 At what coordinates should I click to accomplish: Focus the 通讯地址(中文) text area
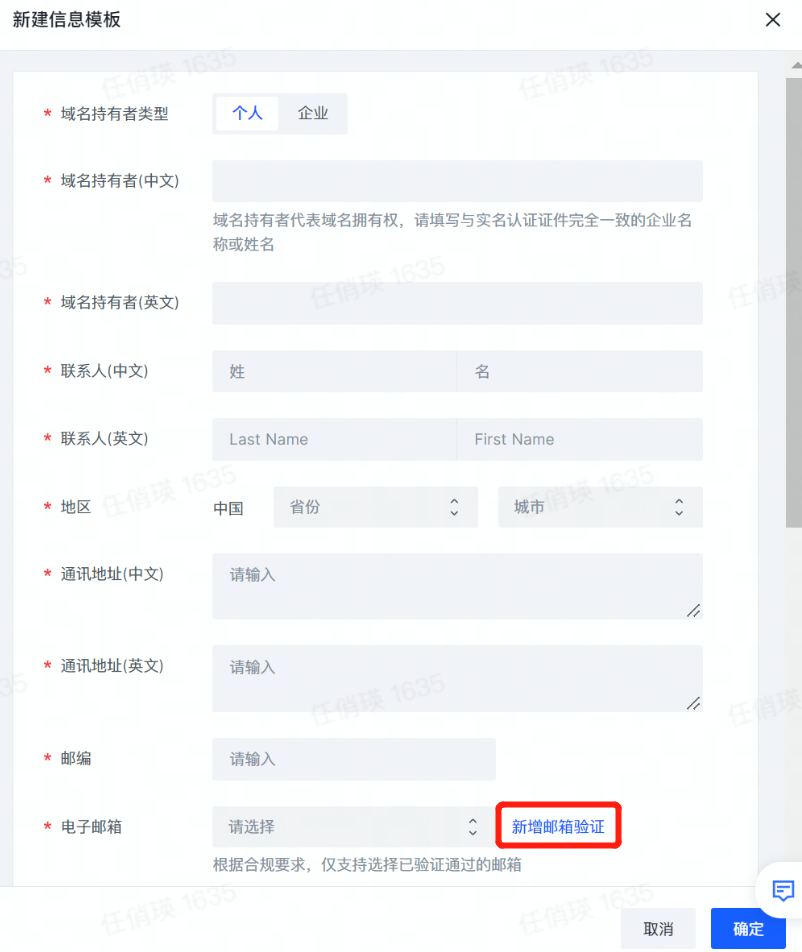[x=457, y=586]
